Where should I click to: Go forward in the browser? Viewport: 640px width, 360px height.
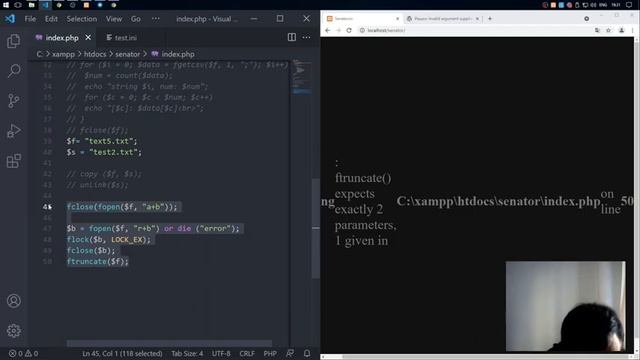[x=338, y=30]
